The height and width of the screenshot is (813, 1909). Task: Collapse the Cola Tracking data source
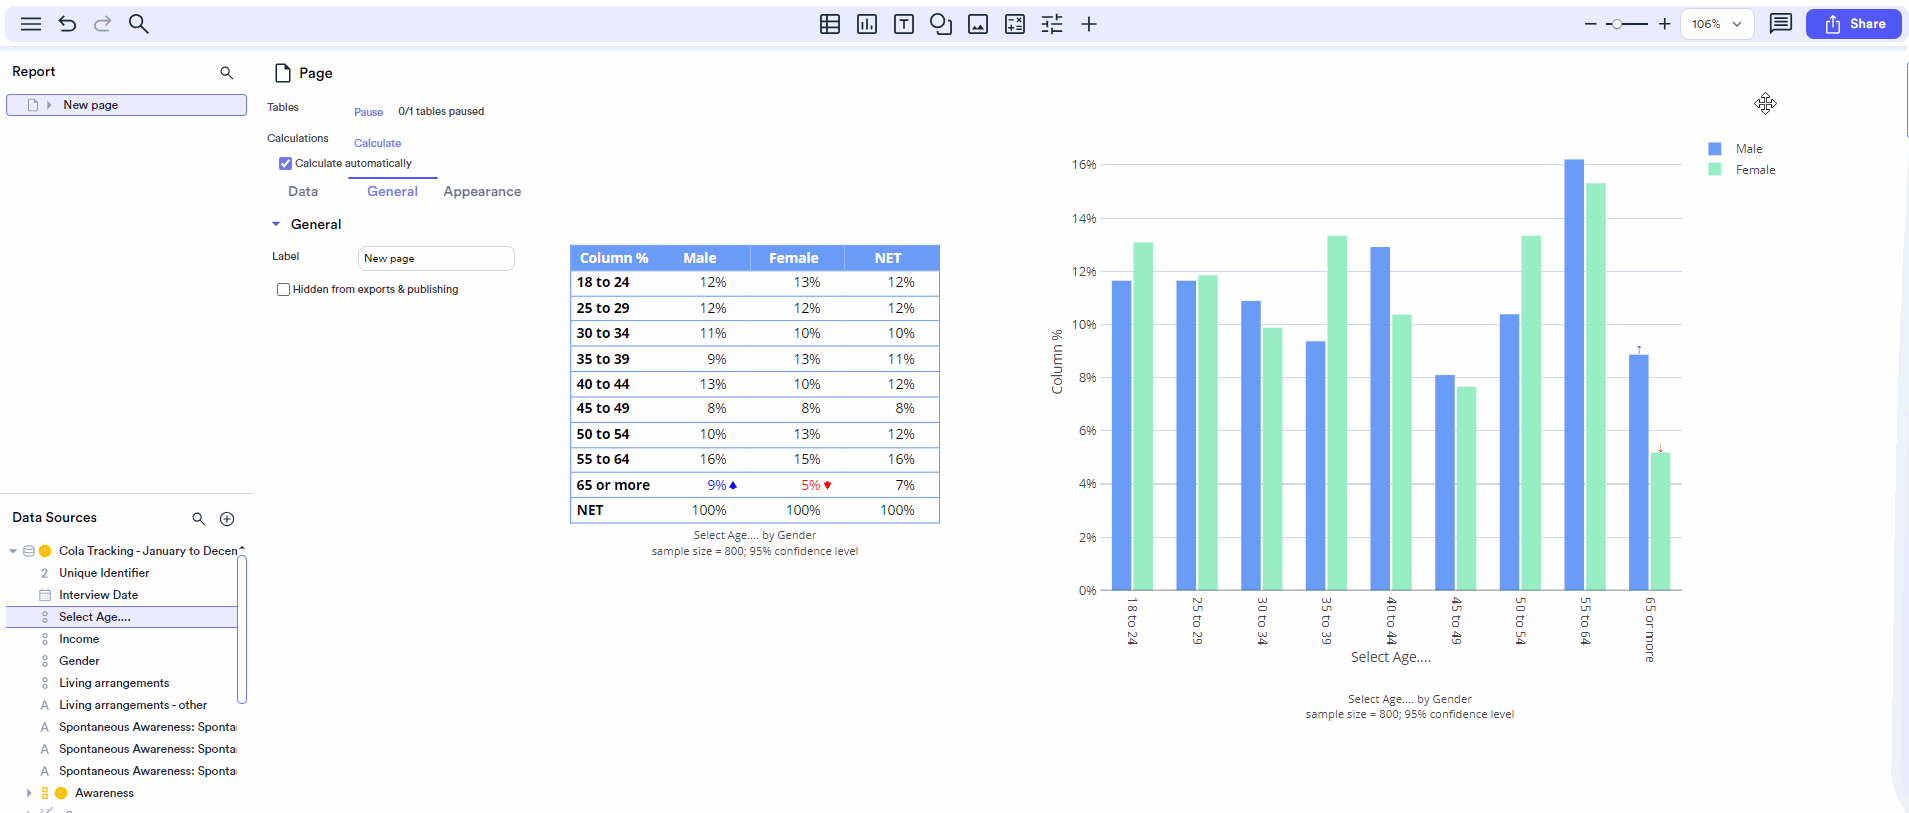pyautogui.click(x=13, y=551)
